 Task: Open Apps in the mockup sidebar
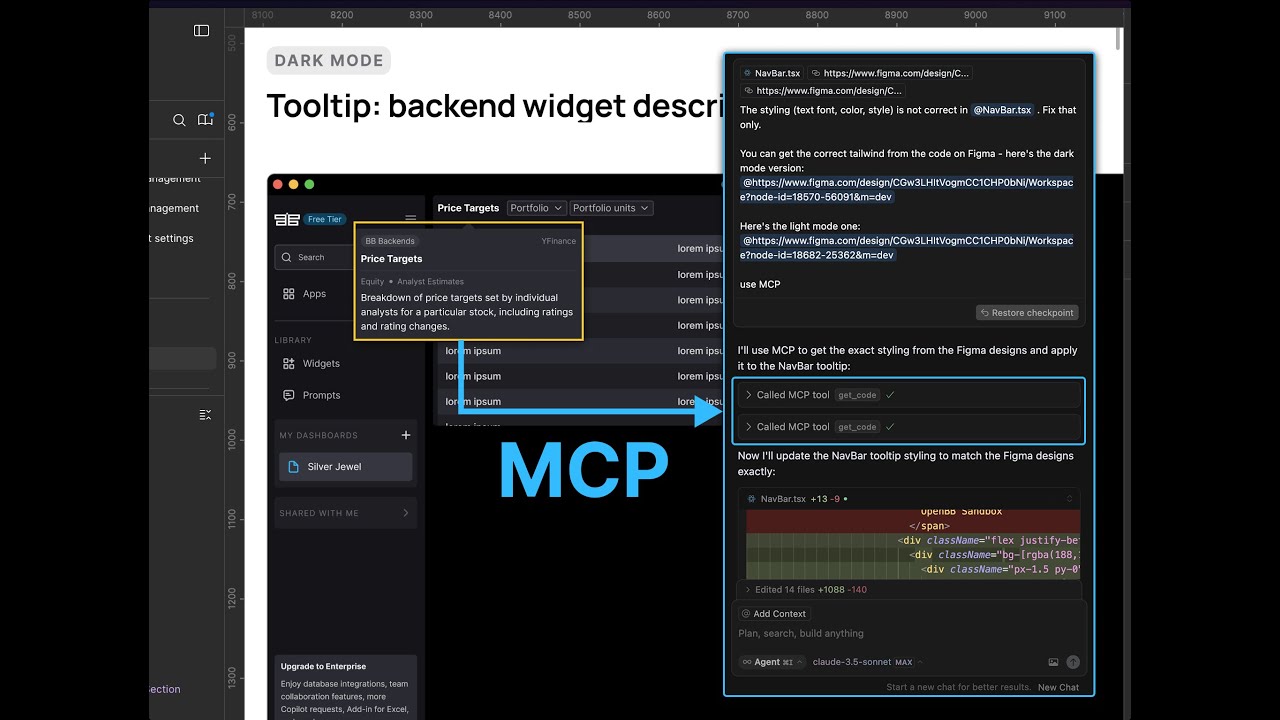pyautogui.click(x=314, y=294)
